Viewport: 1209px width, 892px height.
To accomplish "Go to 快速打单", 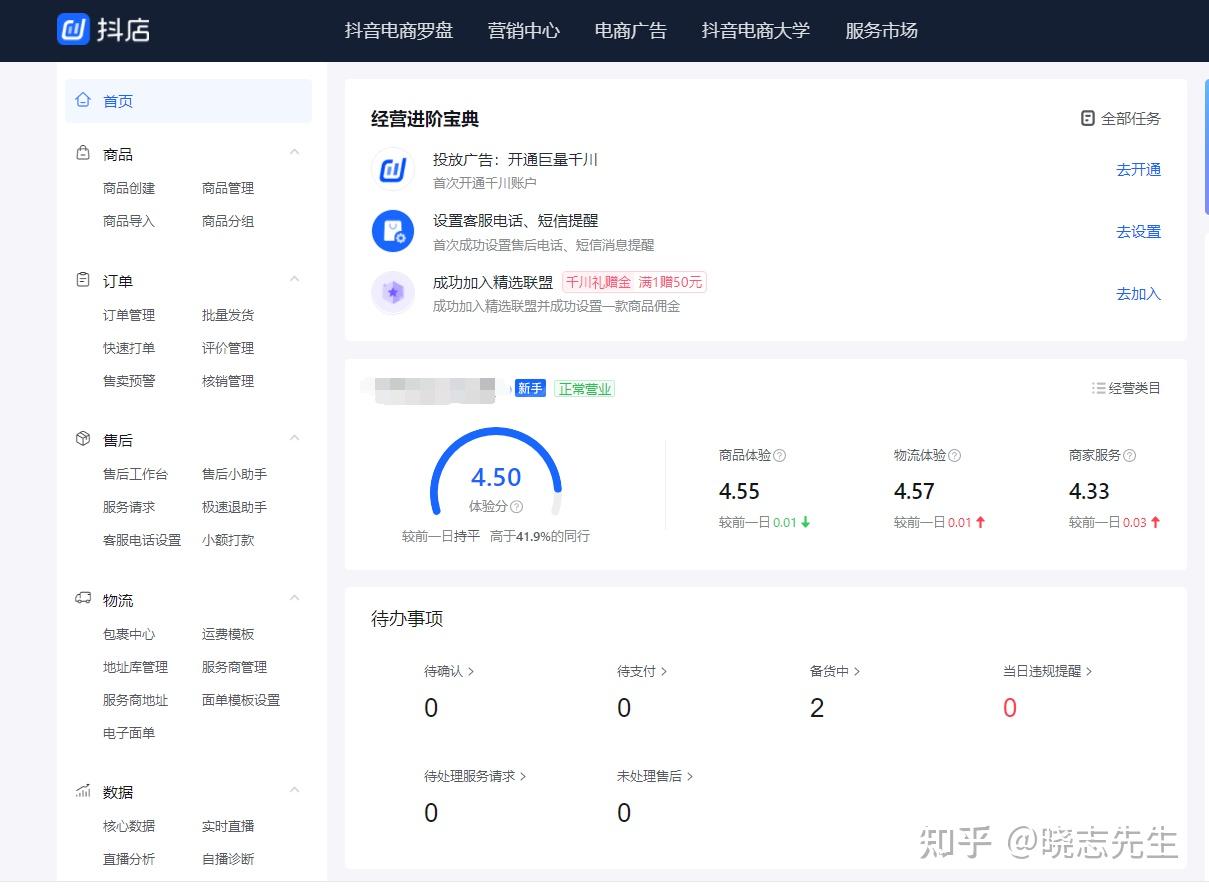I will 129,348.
